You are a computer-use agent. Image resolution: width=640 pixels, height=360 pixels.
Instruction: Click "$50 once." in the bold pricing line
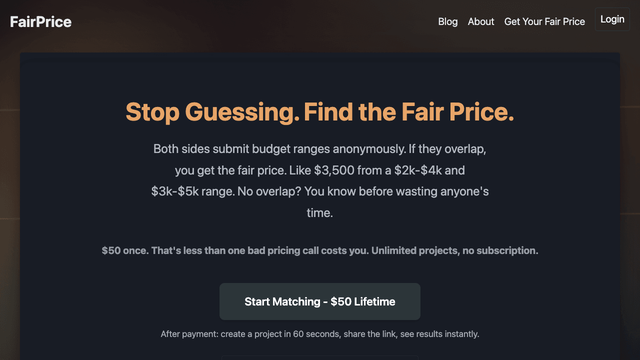coord(125,251)
